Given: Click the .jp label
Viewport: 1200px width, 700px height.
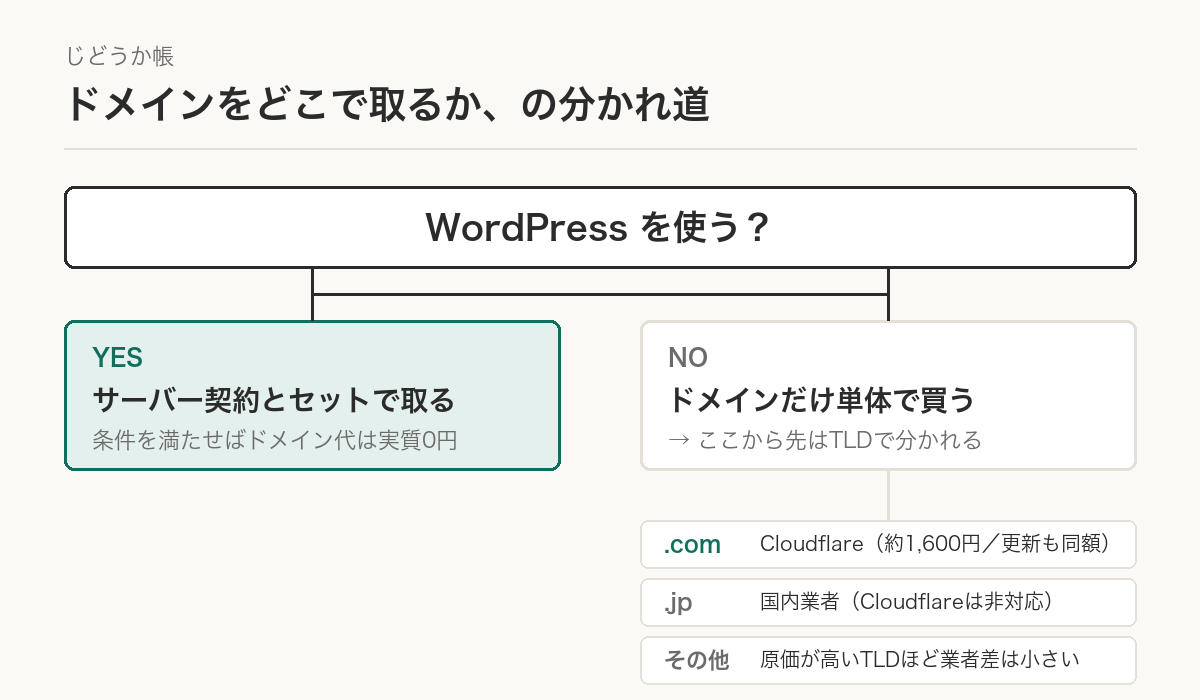Looking at the screenshot, I should click(678, 603).
